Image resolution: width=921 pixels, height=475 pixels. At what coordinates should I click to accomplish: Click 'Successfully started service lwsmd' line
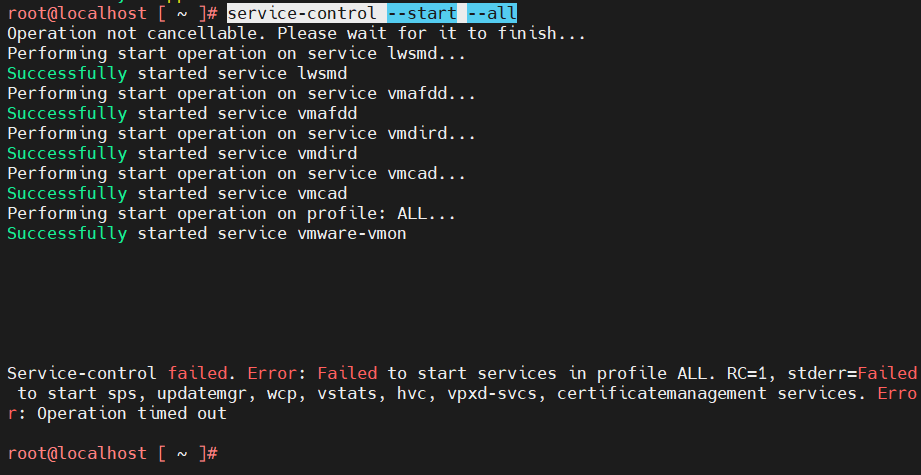[x=176, y=73]
